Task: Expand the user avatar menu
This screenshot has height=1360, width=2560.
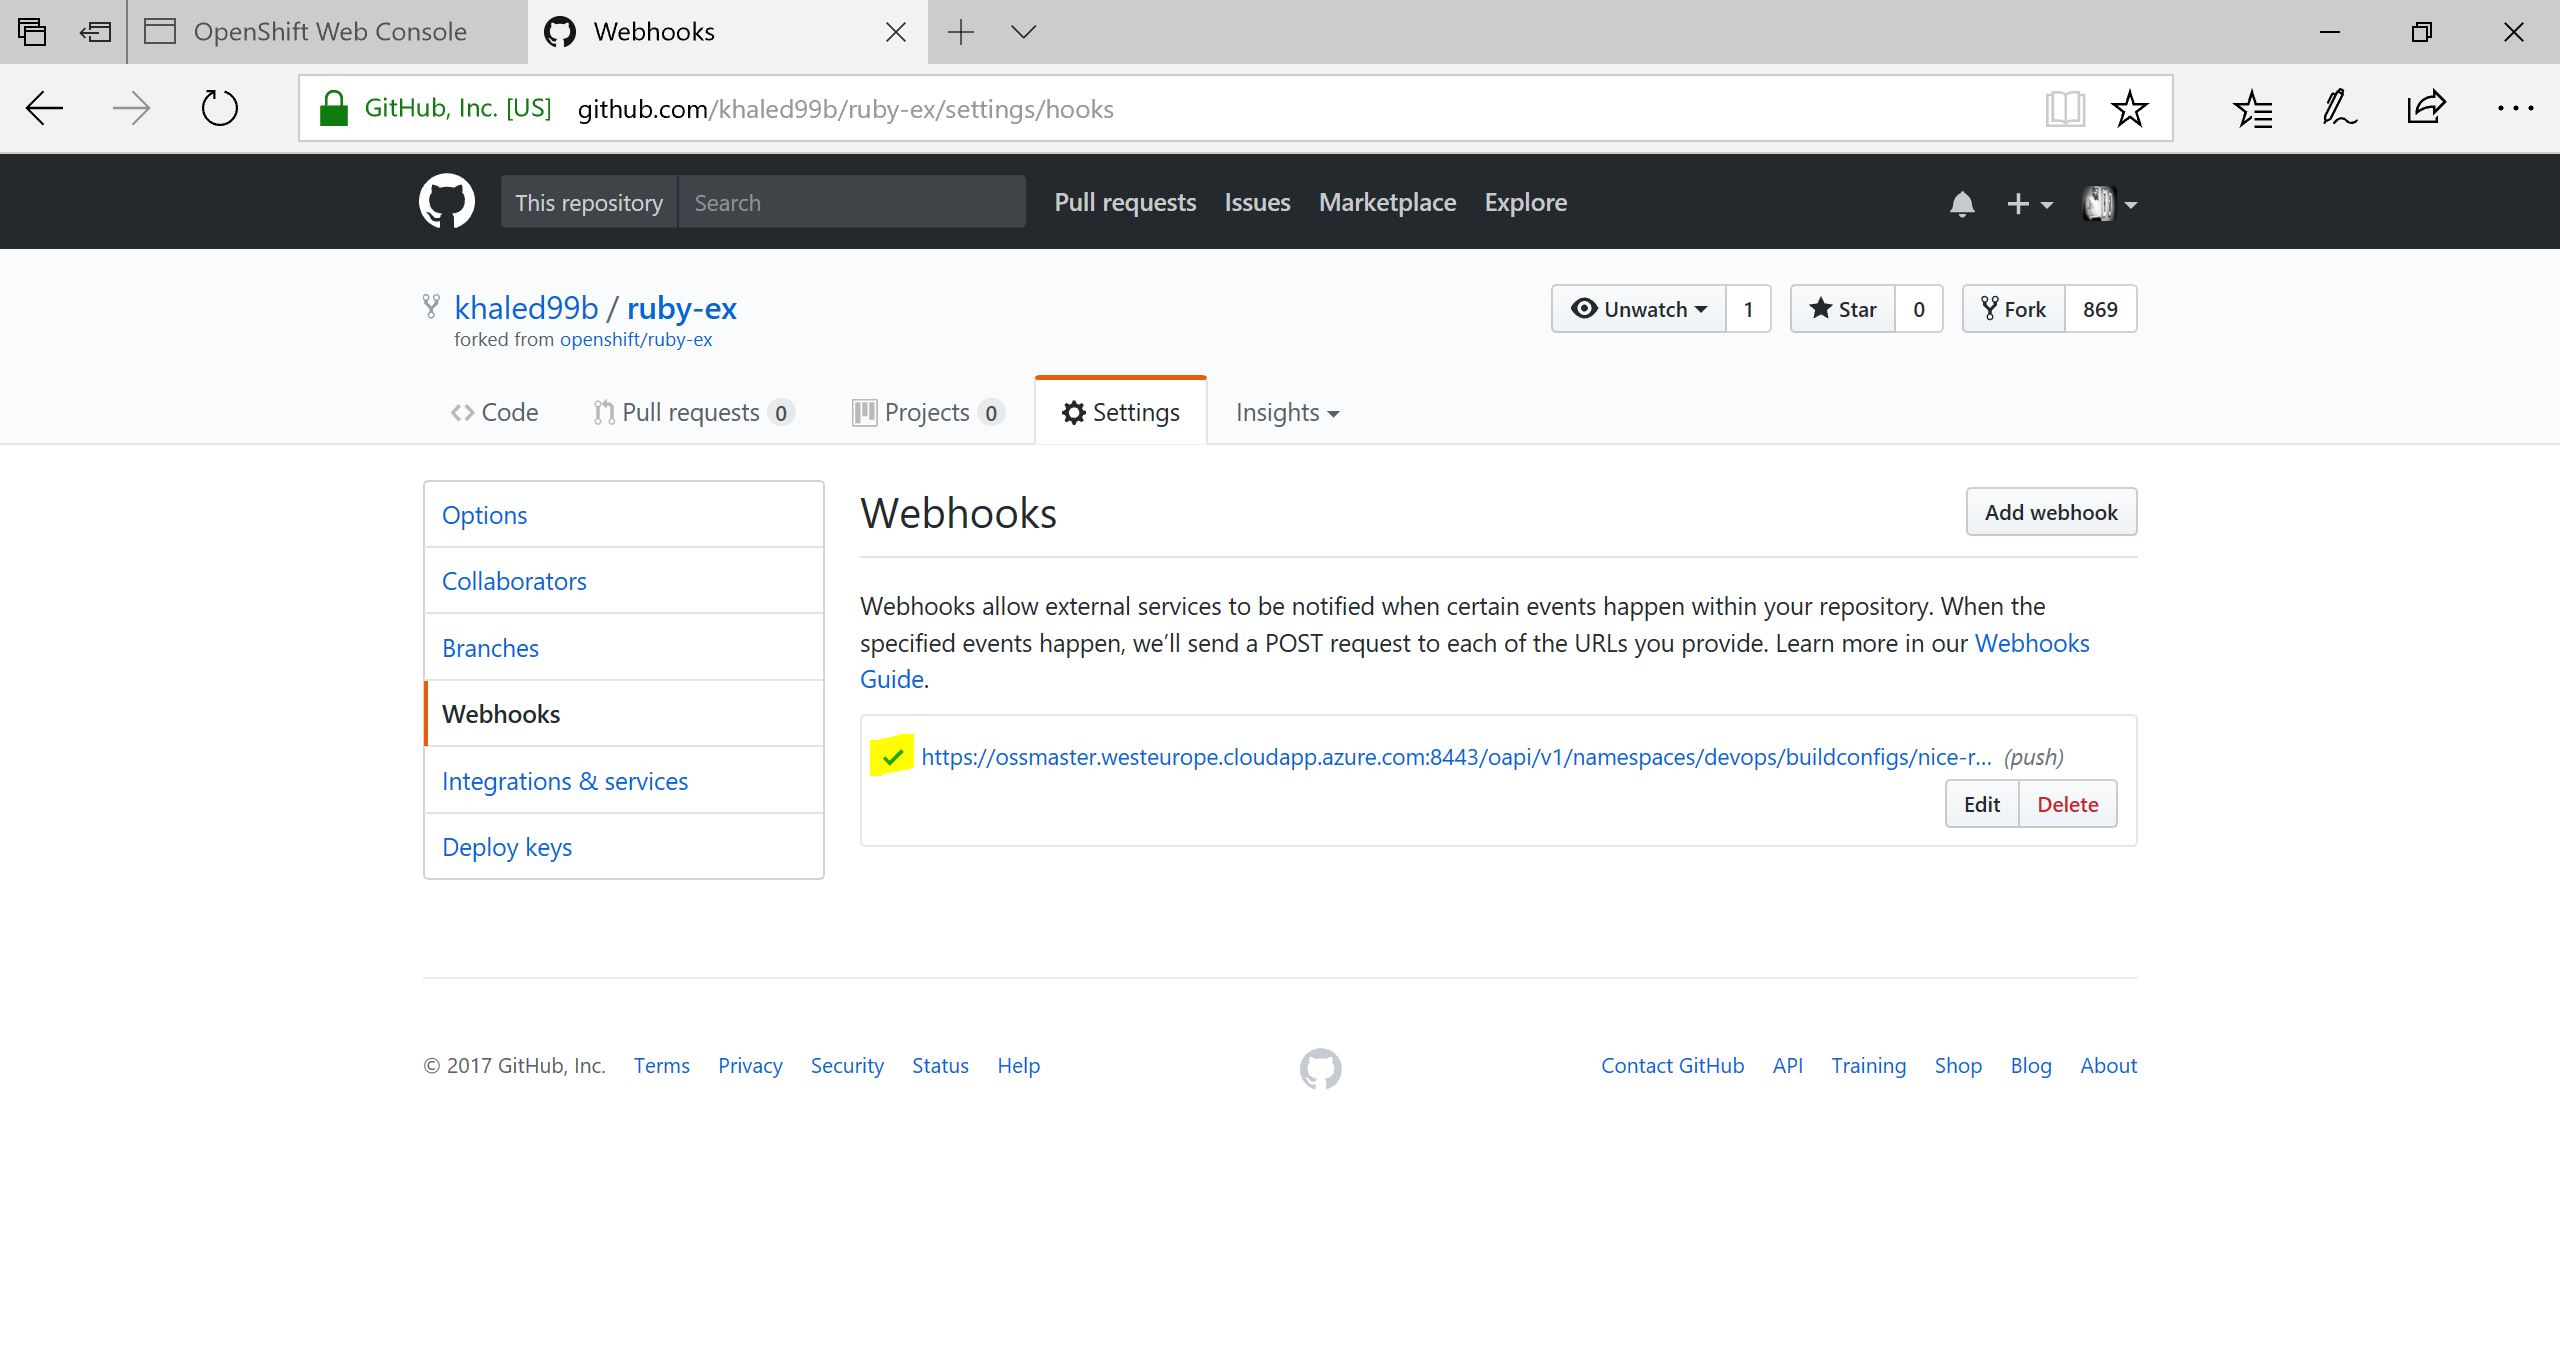Action: (x=2108, y=204)
